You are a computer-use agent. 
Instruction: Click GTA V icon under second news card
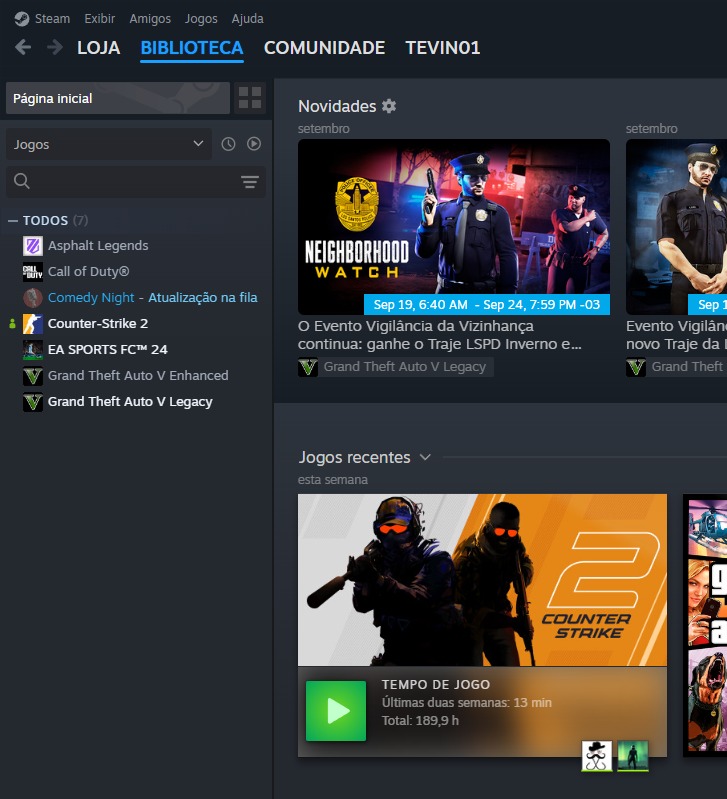636,367
